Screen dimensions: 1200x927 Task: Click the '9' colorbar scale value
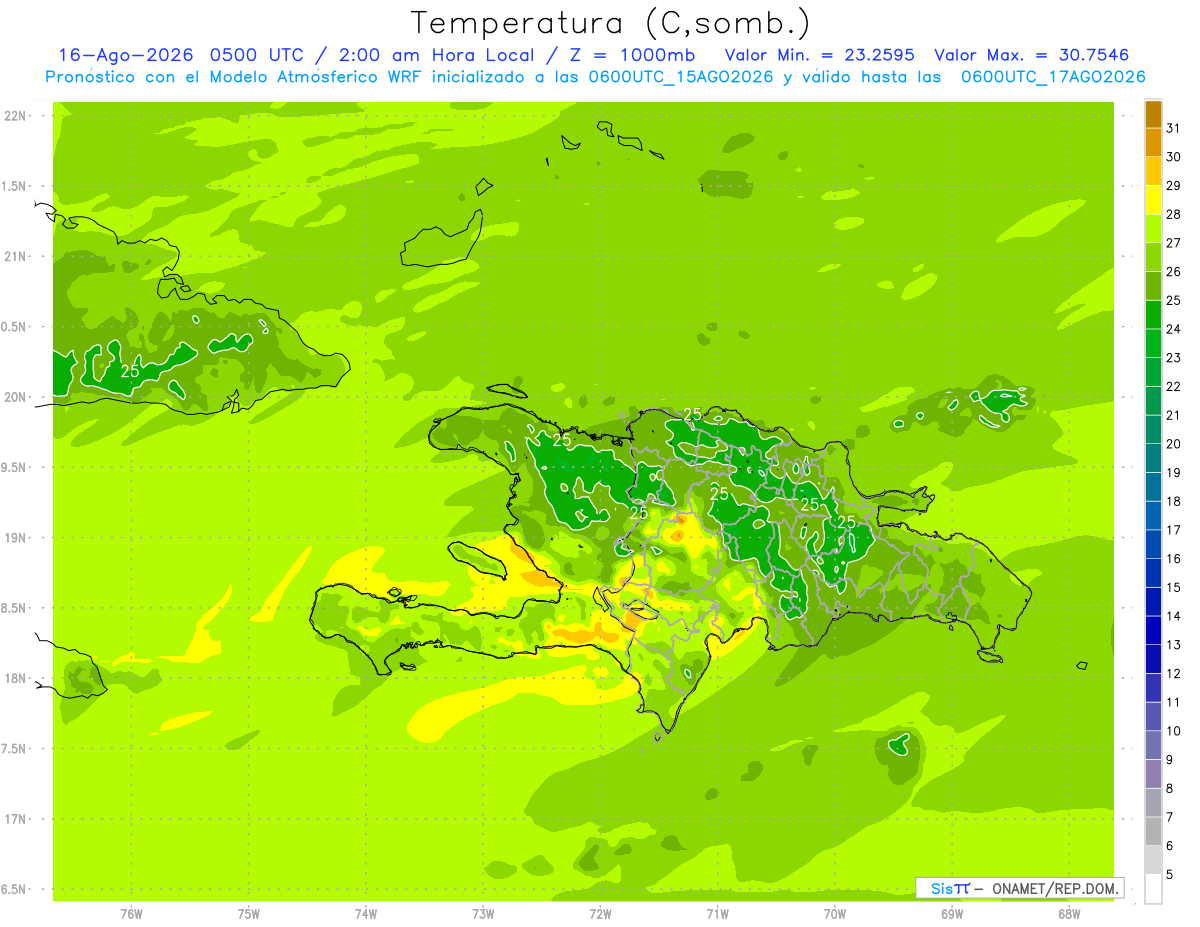[1170, 760]
